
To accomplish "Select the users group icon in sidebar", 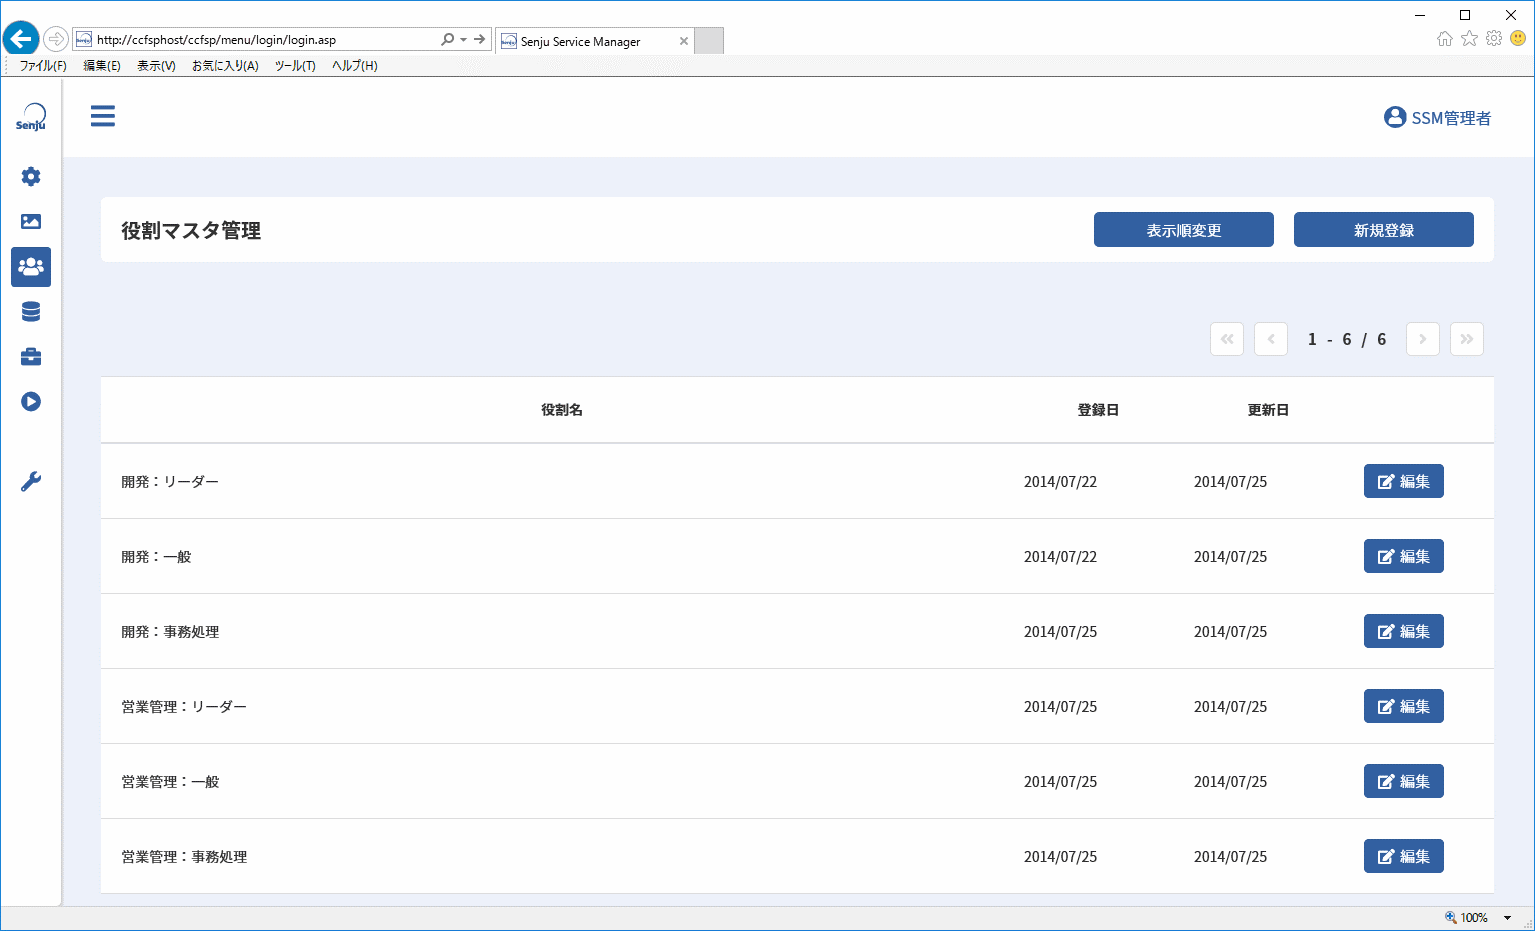I will pyautogui.click(x=31, y=267).
